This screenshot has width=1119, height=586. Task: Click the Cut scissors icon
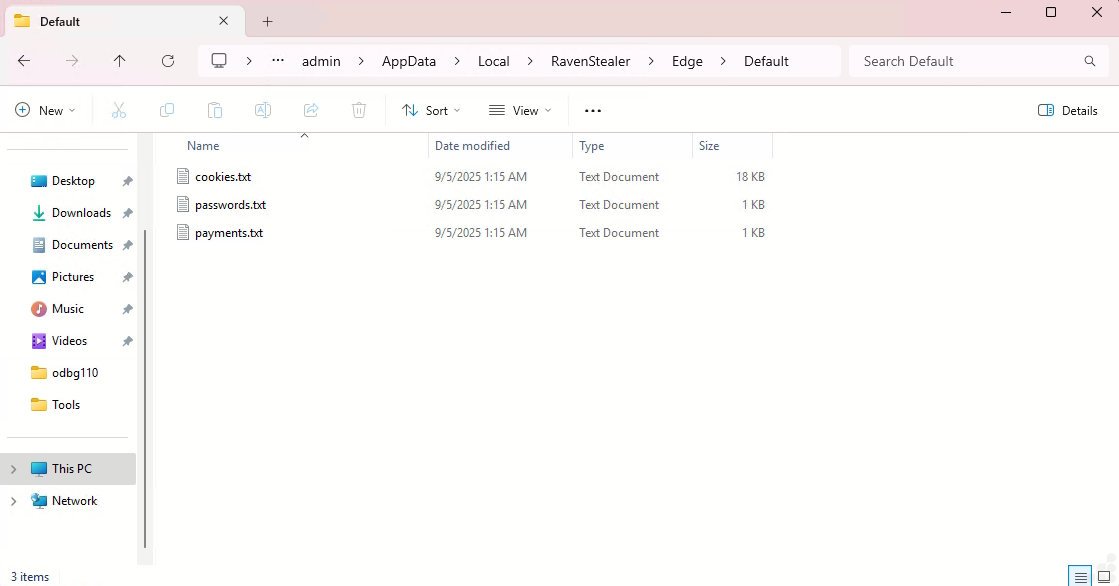point(119,110)
